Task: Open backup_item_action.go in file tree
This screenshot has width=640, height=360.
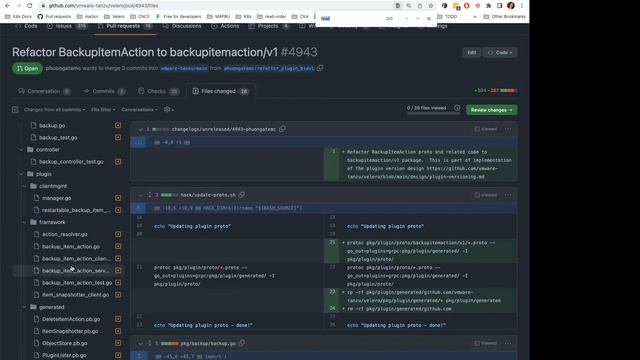Action: tap(71, 247)
